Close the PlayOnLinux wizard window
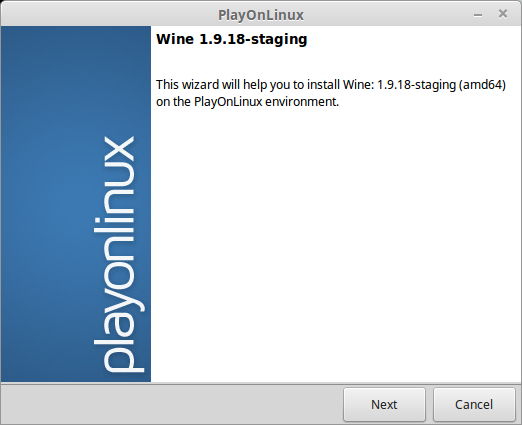Viewport: 522px width, 425px height. coord(503,14)
